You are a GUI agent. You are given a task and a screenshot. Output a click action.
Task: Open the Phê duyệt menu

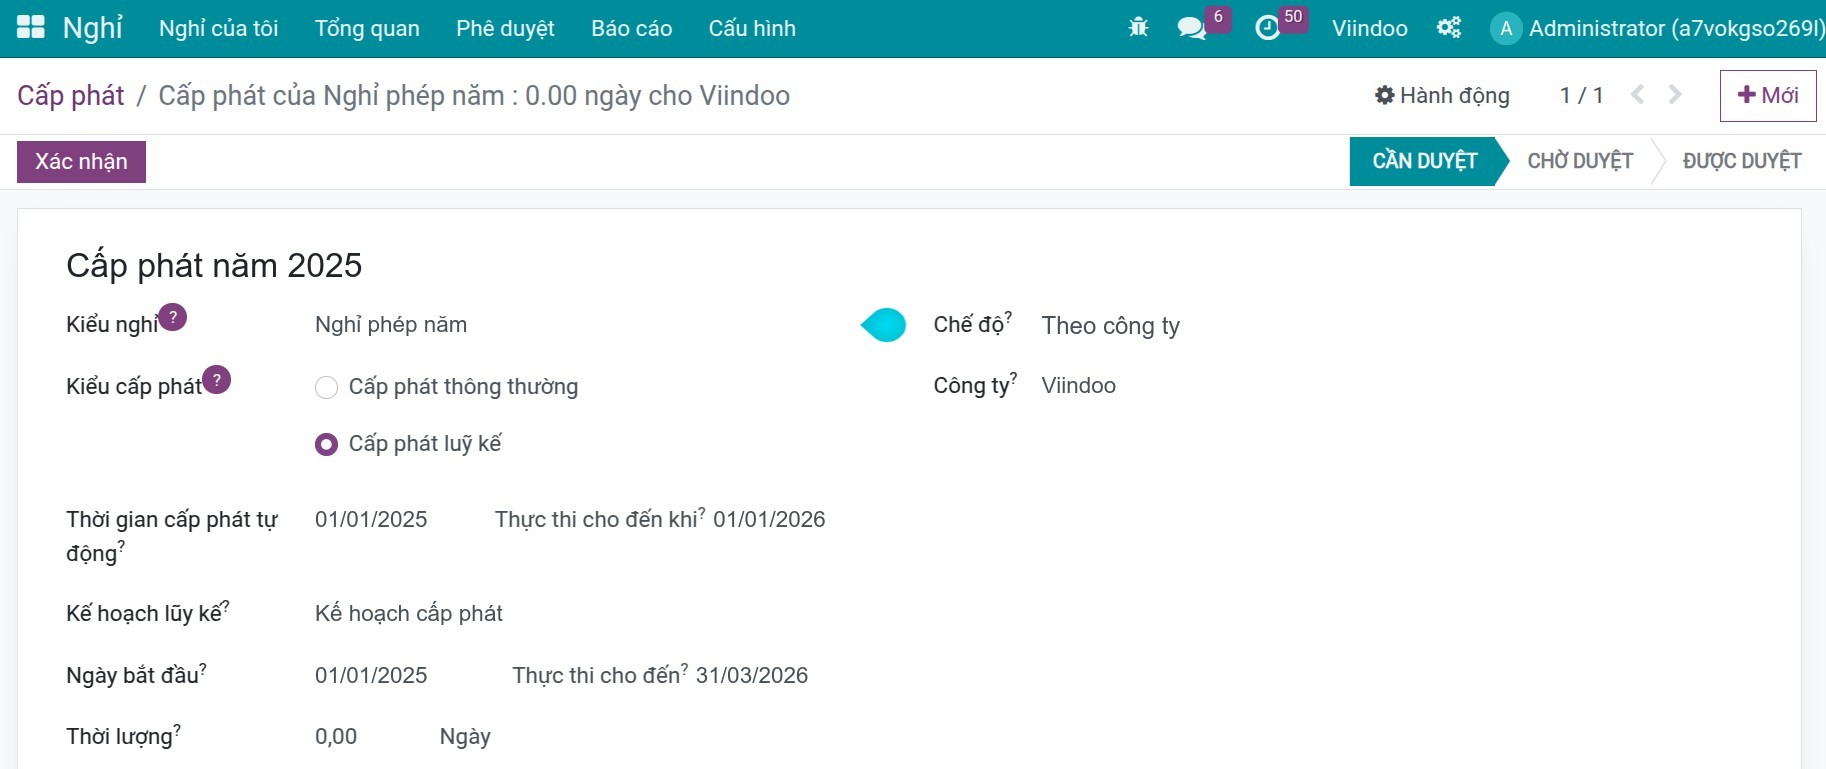[x=505, y=28]
